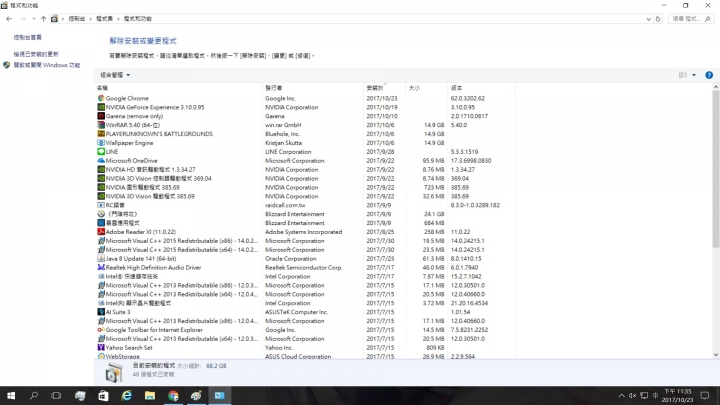The height and width of the screenshot is (405, 720).
Task: Change the list view layout button
Action: pyautogui.click(x=683, y=75)
